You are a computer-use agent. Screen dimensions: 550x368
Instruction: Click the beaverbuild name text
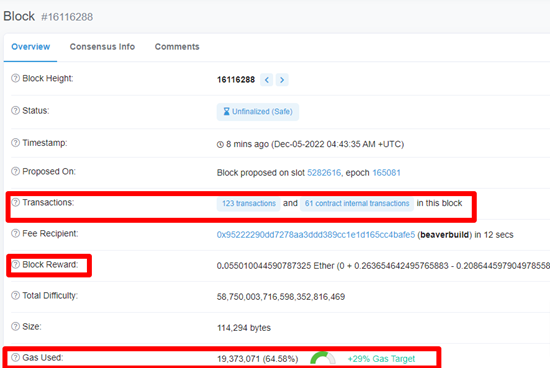click(x=444, y=235)
